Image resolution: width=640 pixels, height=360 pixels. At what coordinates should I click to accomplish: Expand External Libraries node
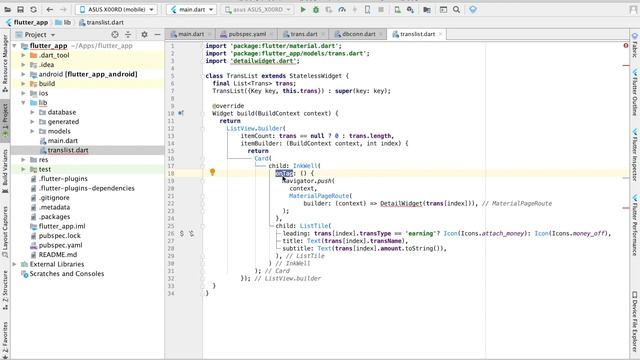(15, 264)
